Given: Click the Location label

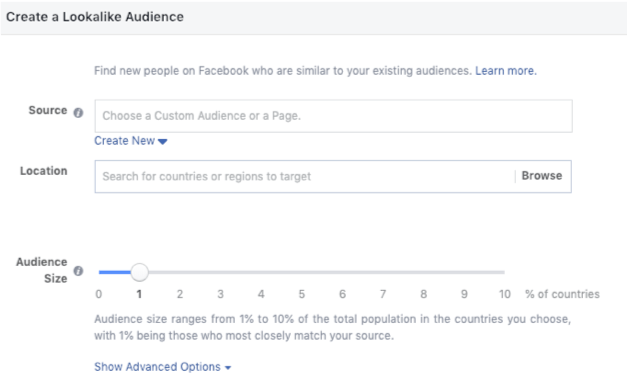Looking at the screenshot, I should point(44,171).
